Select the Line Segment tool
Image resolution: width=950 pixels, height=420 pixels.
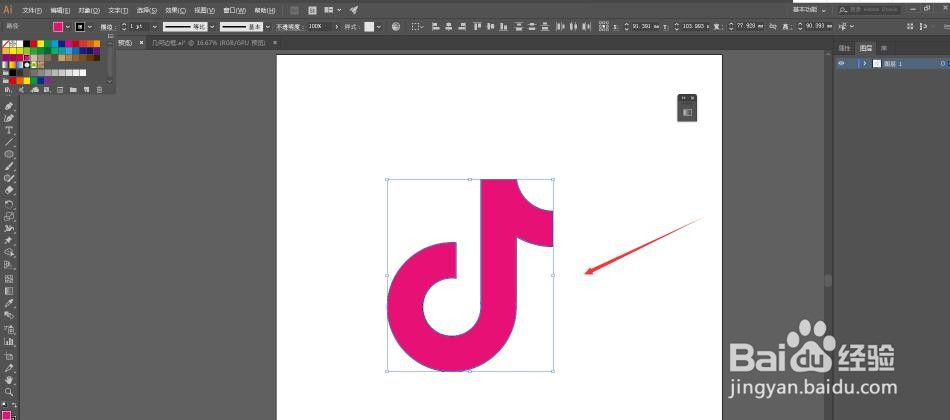[x=8, y=142]
